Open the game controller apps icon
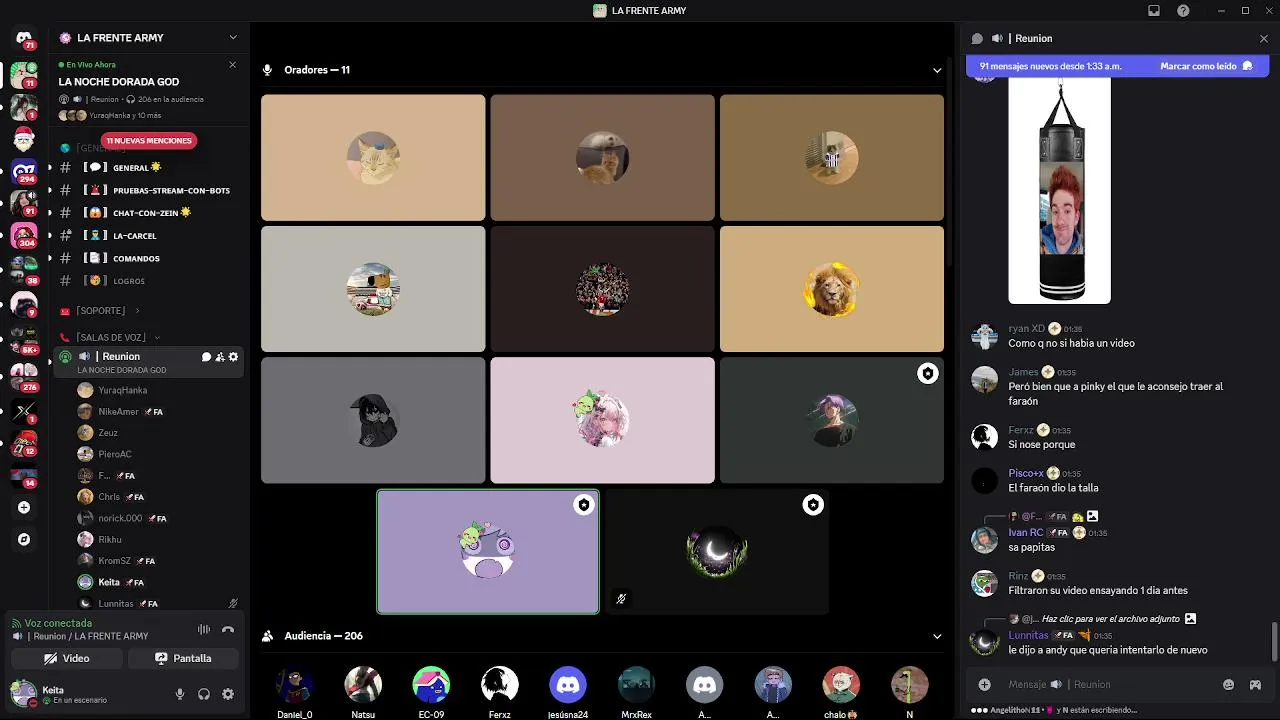 tap(1255, 684)
